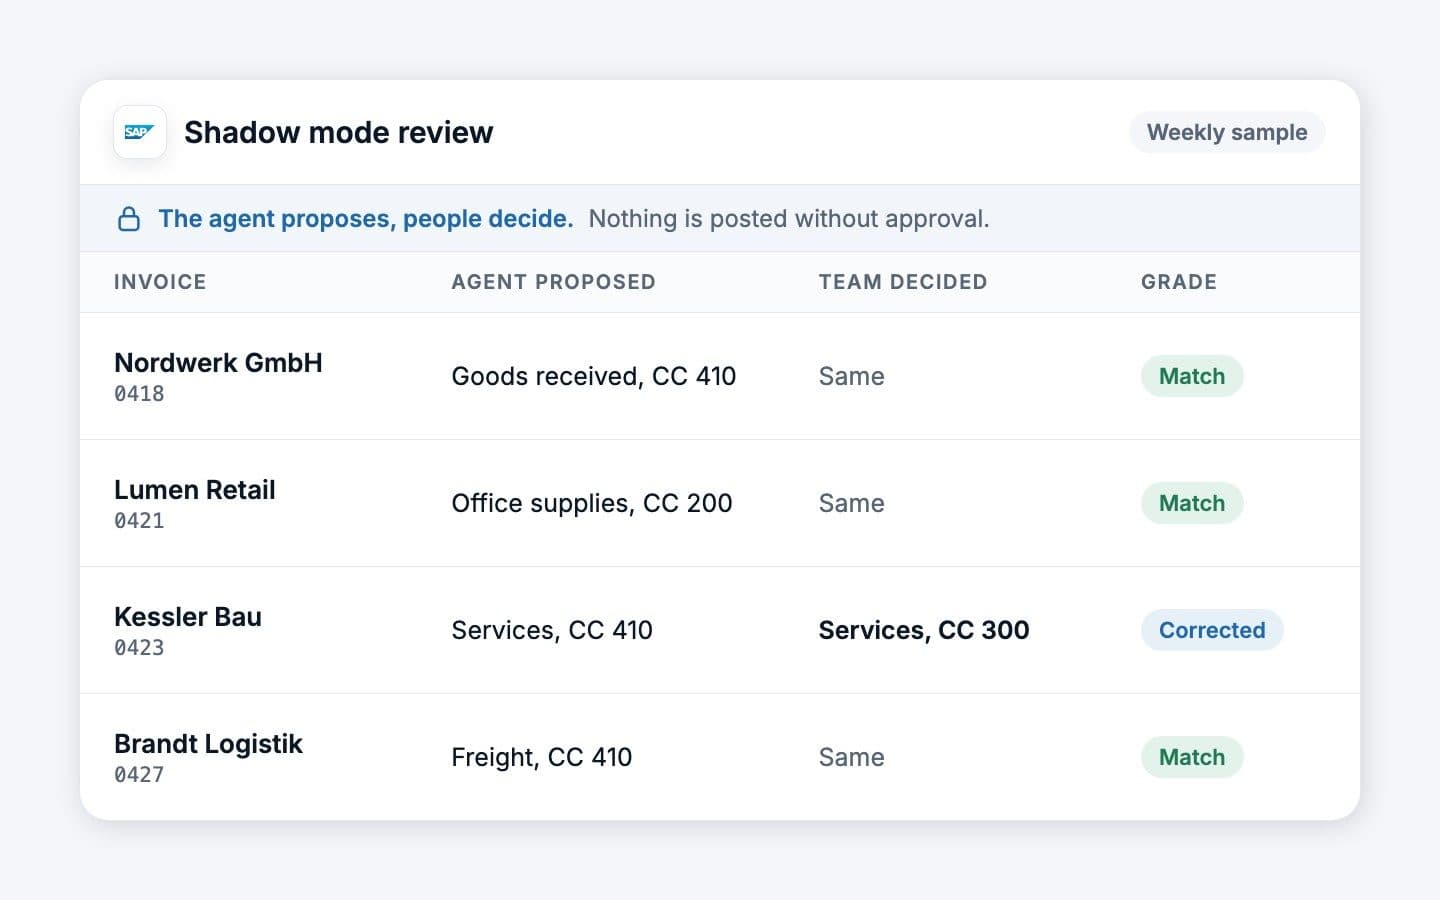Click Match badge for Lumen Retail

click(x=1192, y=503)
